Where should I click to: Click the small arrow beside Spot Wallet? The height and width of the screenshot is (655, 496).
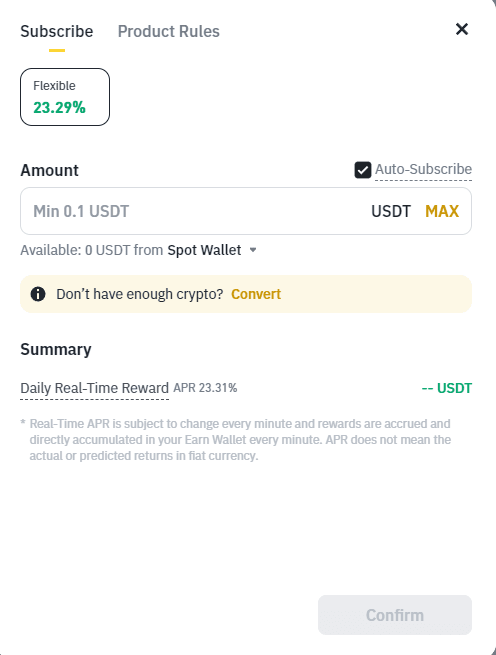coord(253,250)
